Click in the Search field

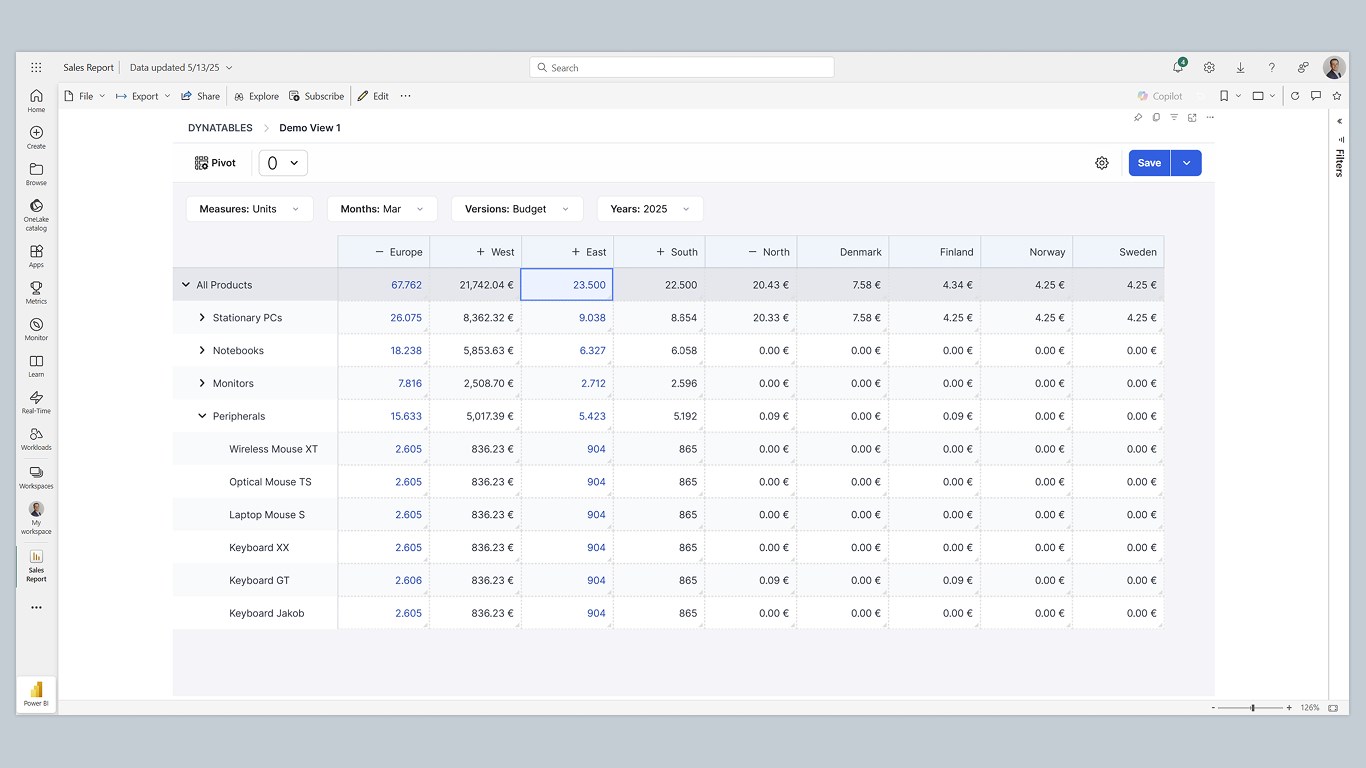click(x=682, y=67)
